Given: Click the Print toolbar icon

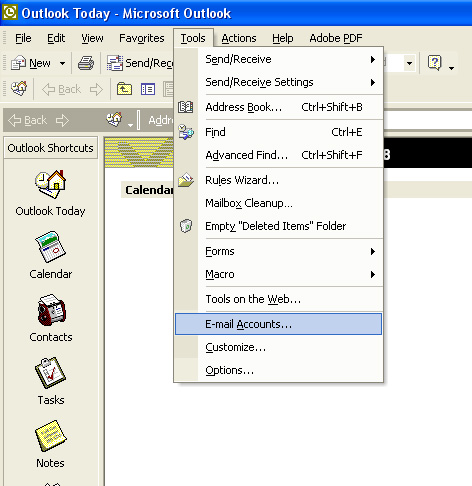Looking at the screenshot, I should [86, 63].
